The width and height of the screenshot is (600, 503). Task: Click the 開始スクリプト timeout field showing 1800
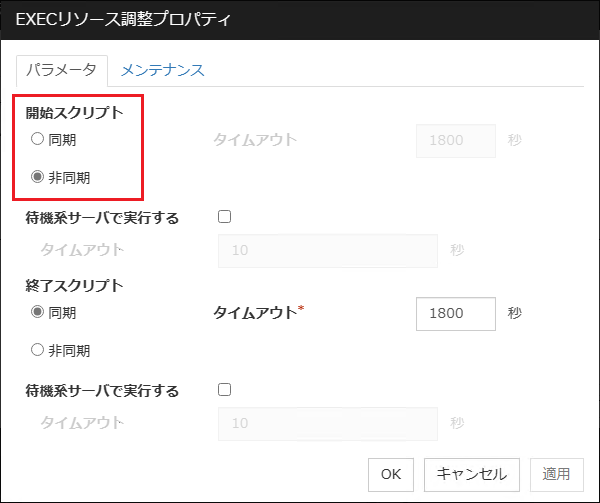tap(455, 140)
